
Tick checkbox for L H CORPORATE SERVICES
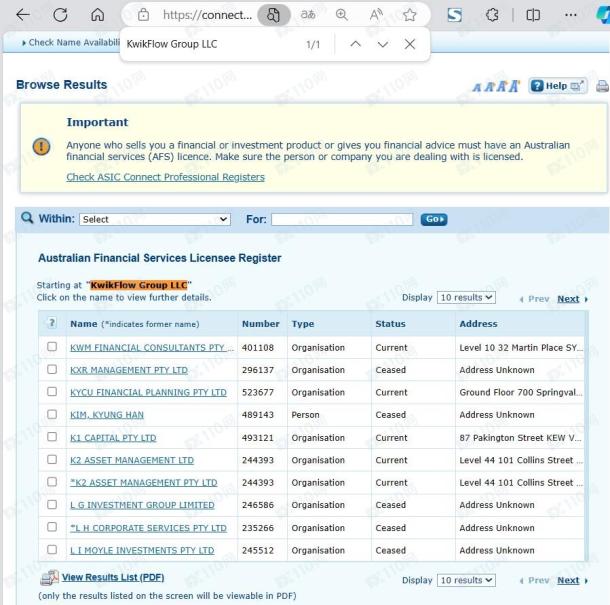point(52,527)
